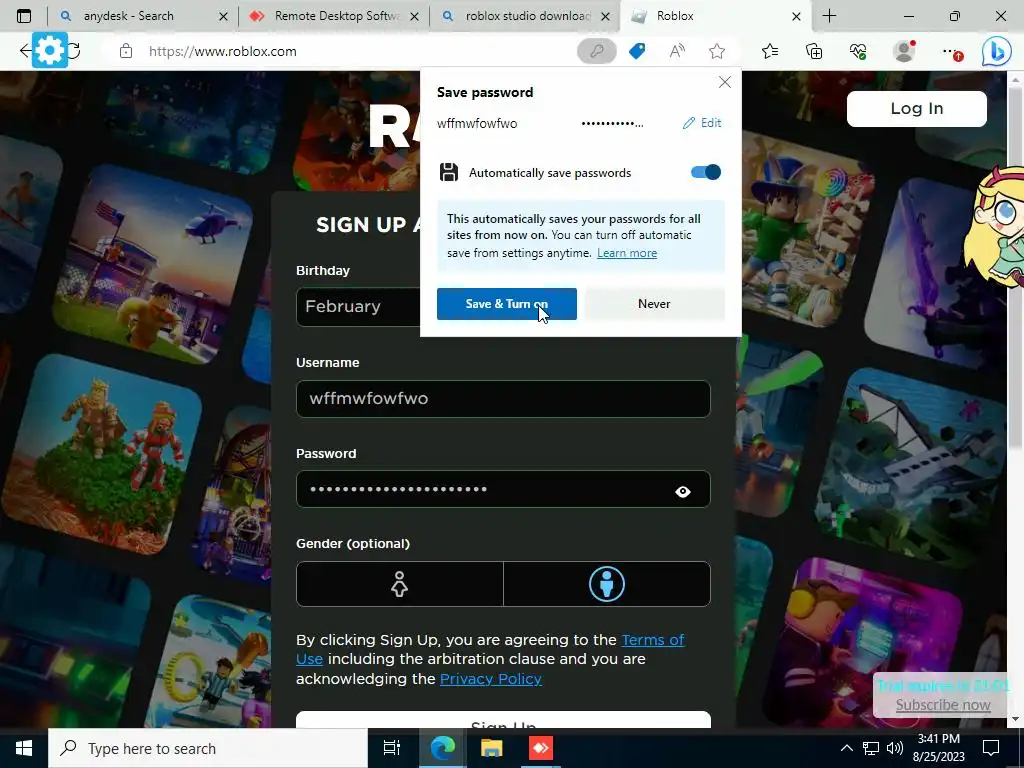This screenshot has height=768, width=1024.
Task: Open notification center icon
Action: click(x=991, y=748)
